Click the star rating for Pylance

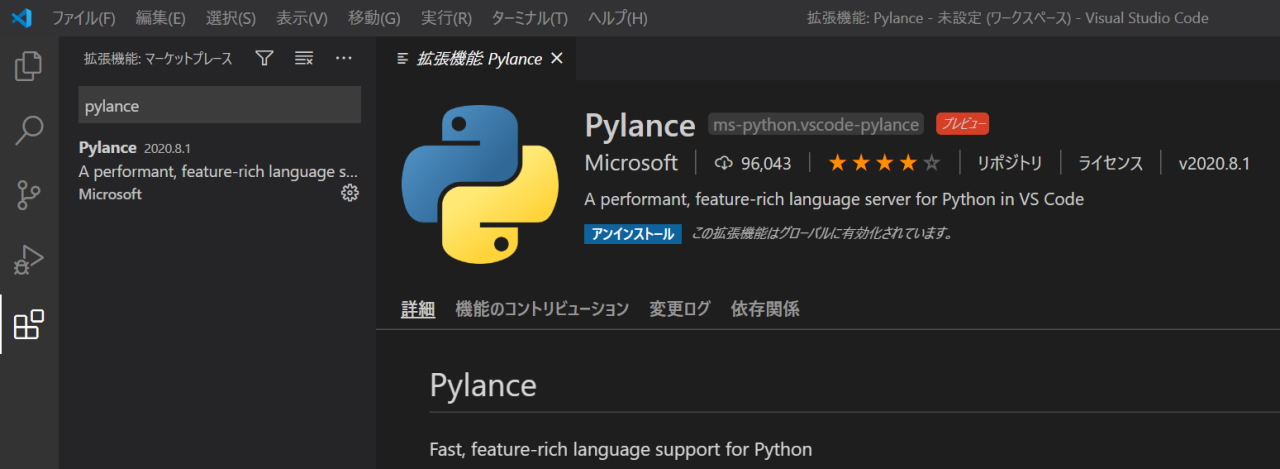click(883, 163)
